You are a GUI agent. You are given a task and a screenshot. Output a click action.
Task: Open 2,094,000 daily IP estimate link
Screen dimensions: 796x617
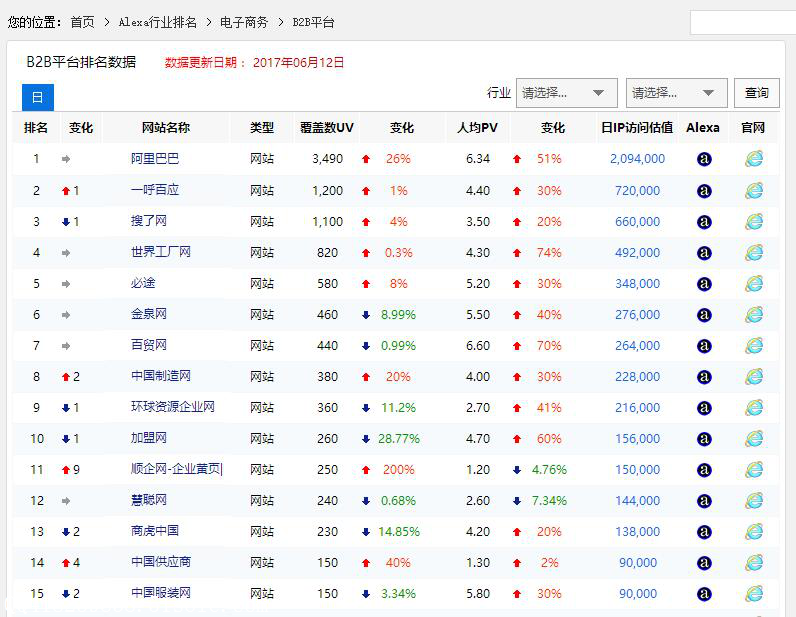point(637,159)
